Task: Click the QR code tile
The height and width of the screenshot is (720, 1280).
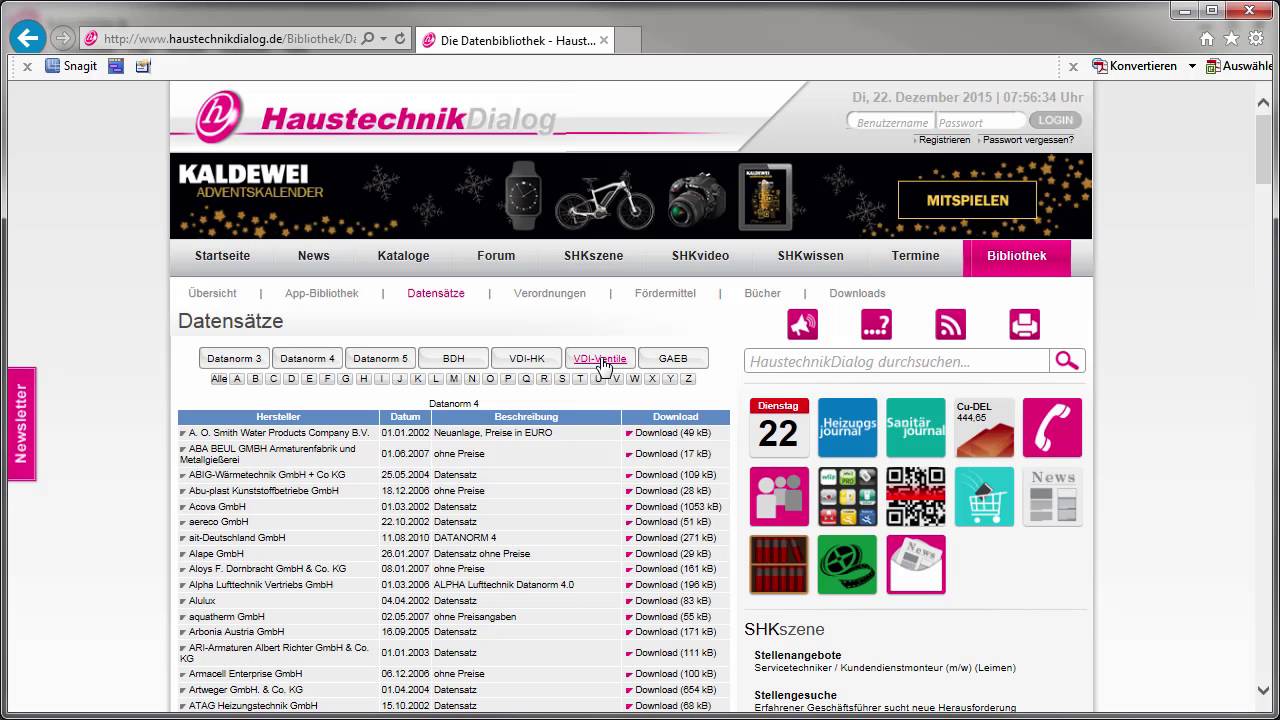Action: [x=916, y=496]
